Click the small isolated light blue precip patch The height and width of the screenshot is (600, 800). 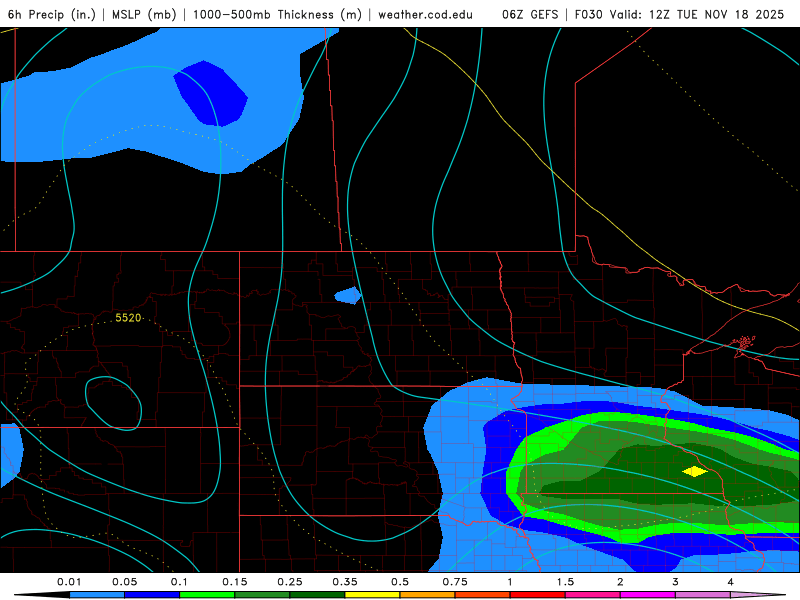tap(348, 295)
